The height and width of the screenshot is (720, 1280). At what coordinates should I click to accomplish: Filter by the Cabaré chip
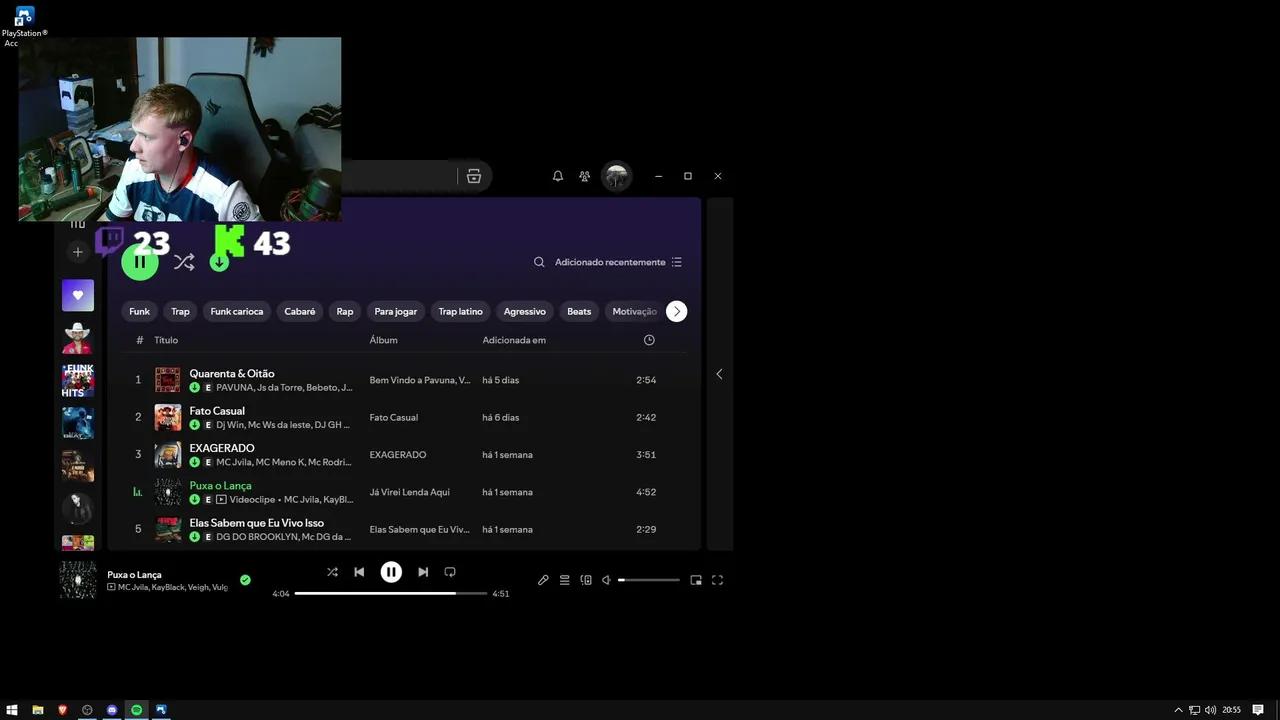pyautogui.click(x=300, y=311)
